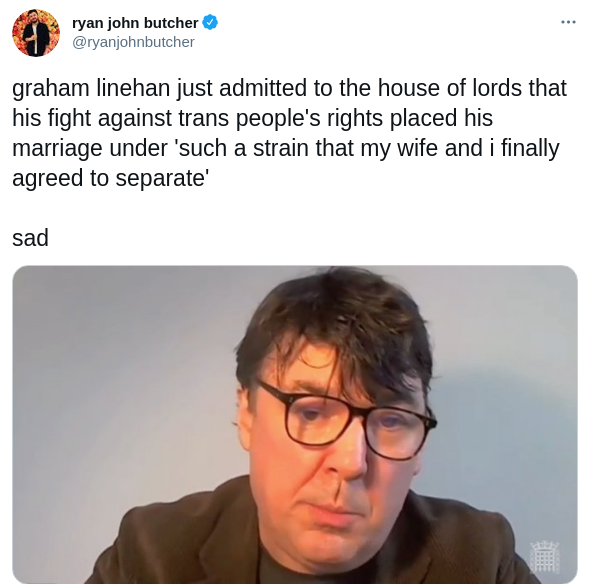The width and height of the screenshot is (590, 584).
Task: Open ryan john butcher's profile avatar
Action: point(36,33)
